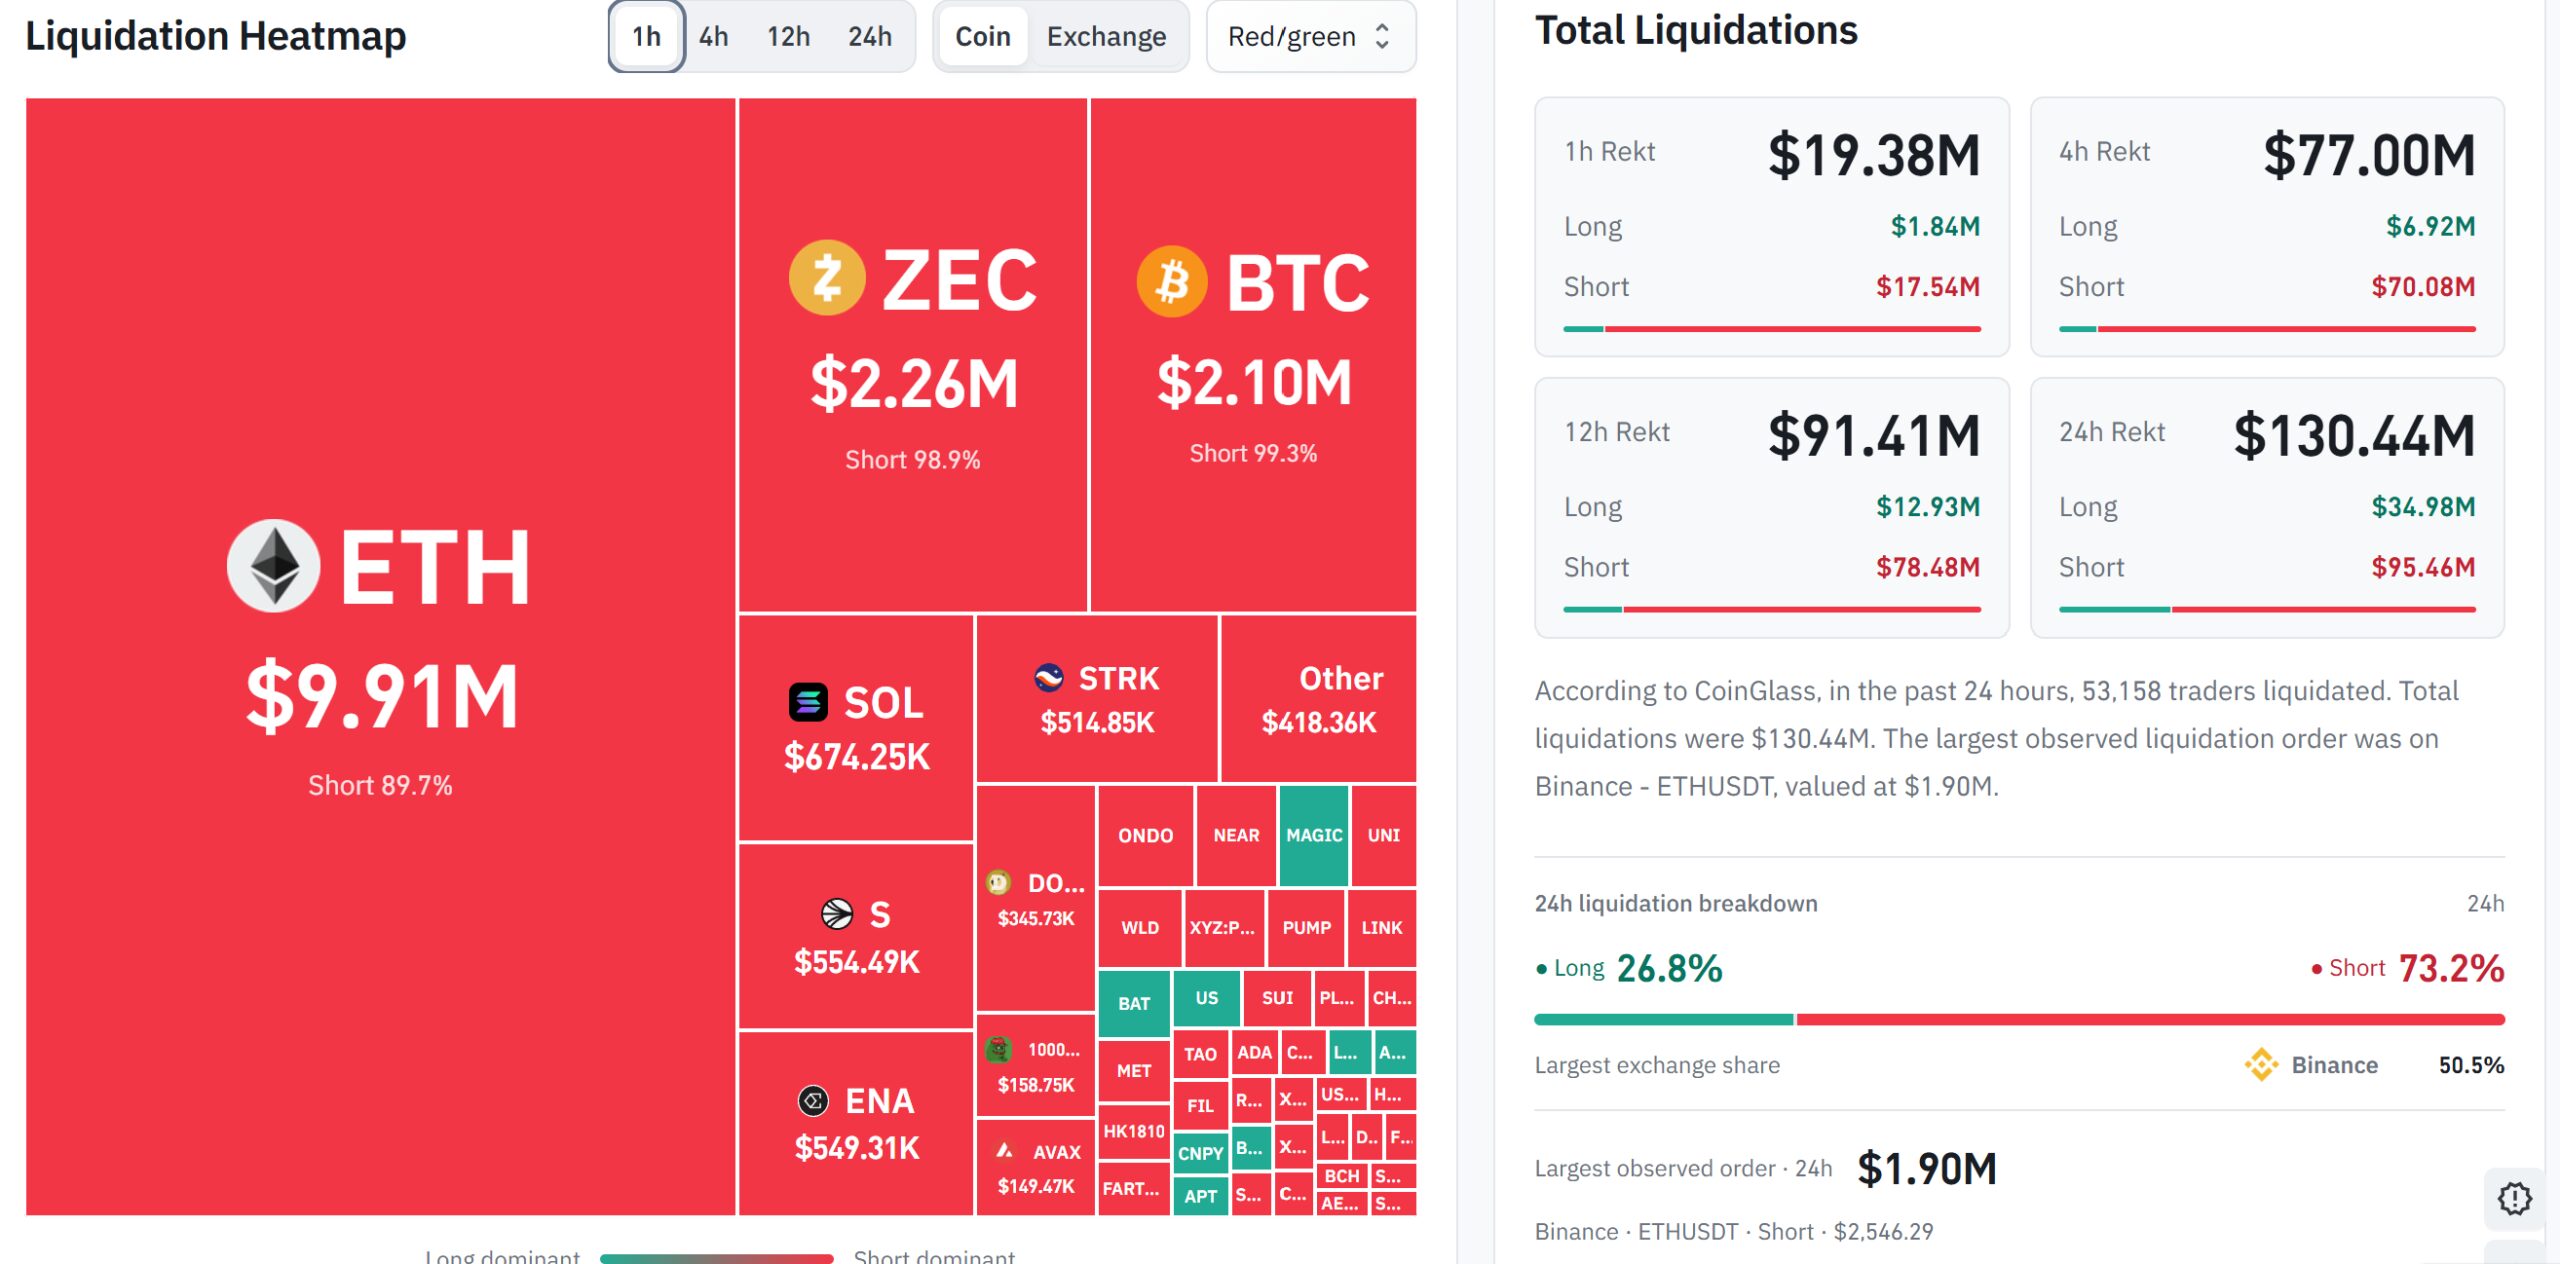
Task: Click the Sonic S coin icon
Action: click(837, 914)
